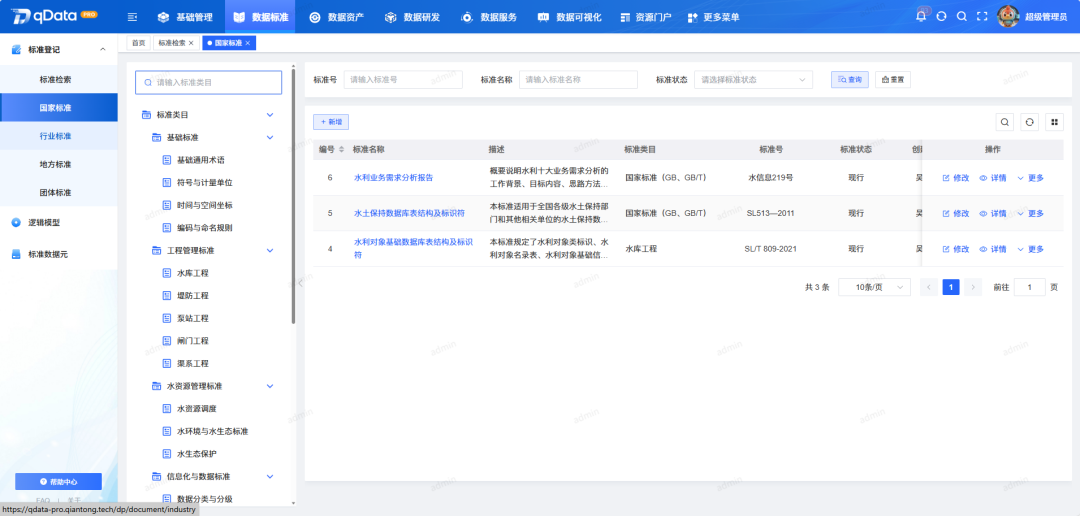
Task: Collapse the 信息化与数据标准 group
Action: 270,477
